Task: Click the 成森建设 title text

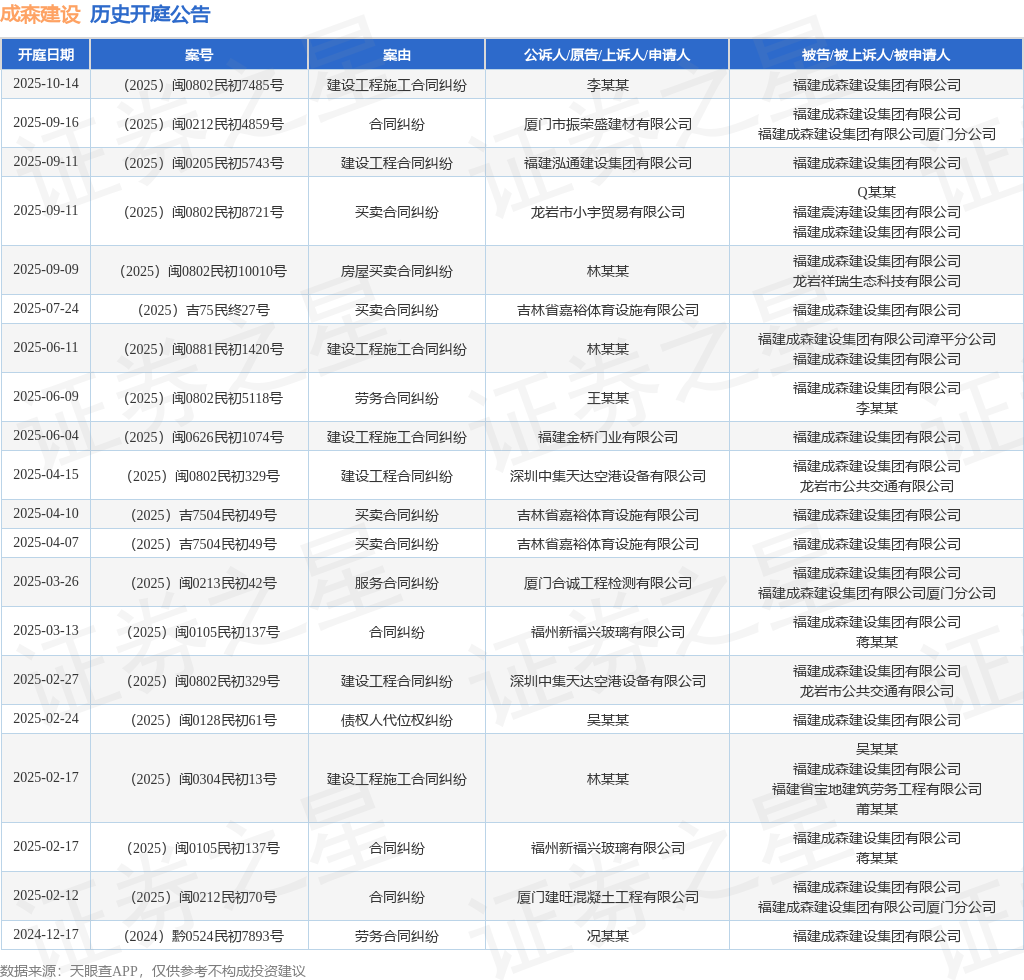Action: click(40, 14)
